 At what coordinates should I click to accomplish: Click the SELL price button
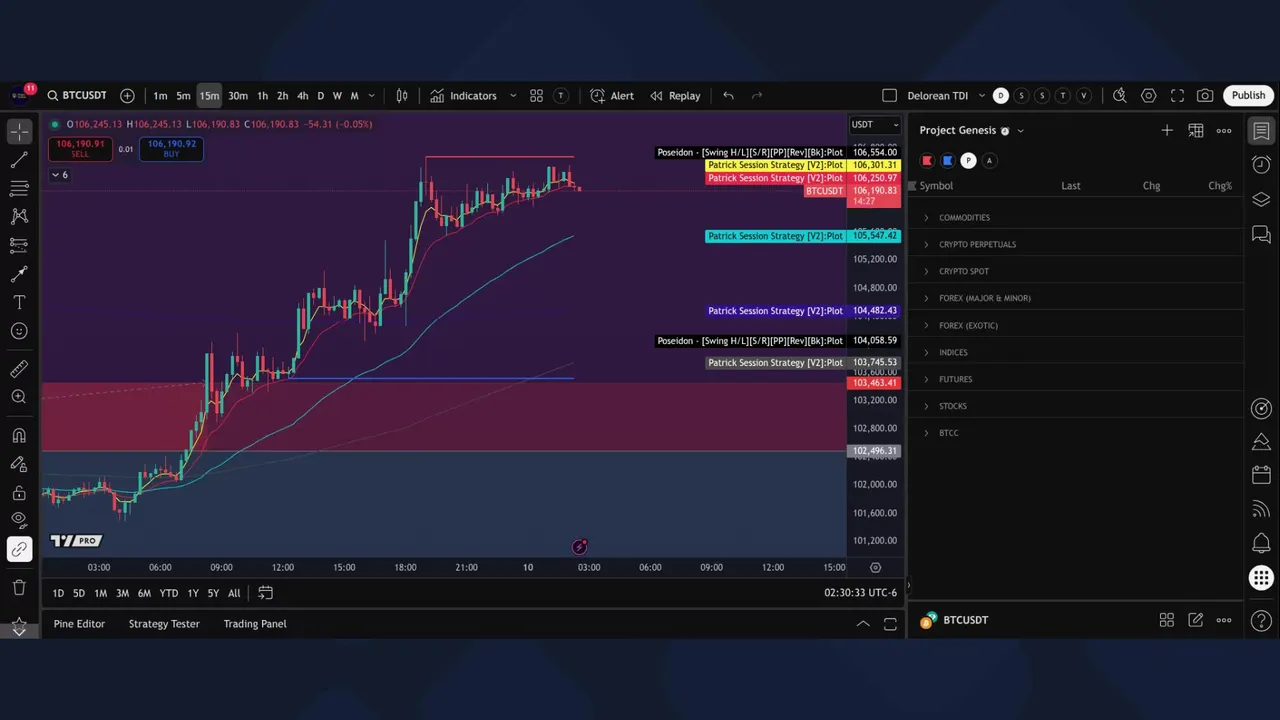pyautogui.click(x=80, y=149)
